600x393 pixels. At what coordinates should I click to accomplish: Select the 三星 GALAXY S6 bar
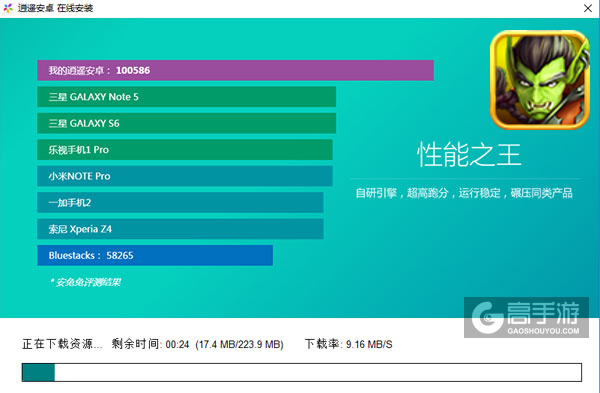click(186, 123)
